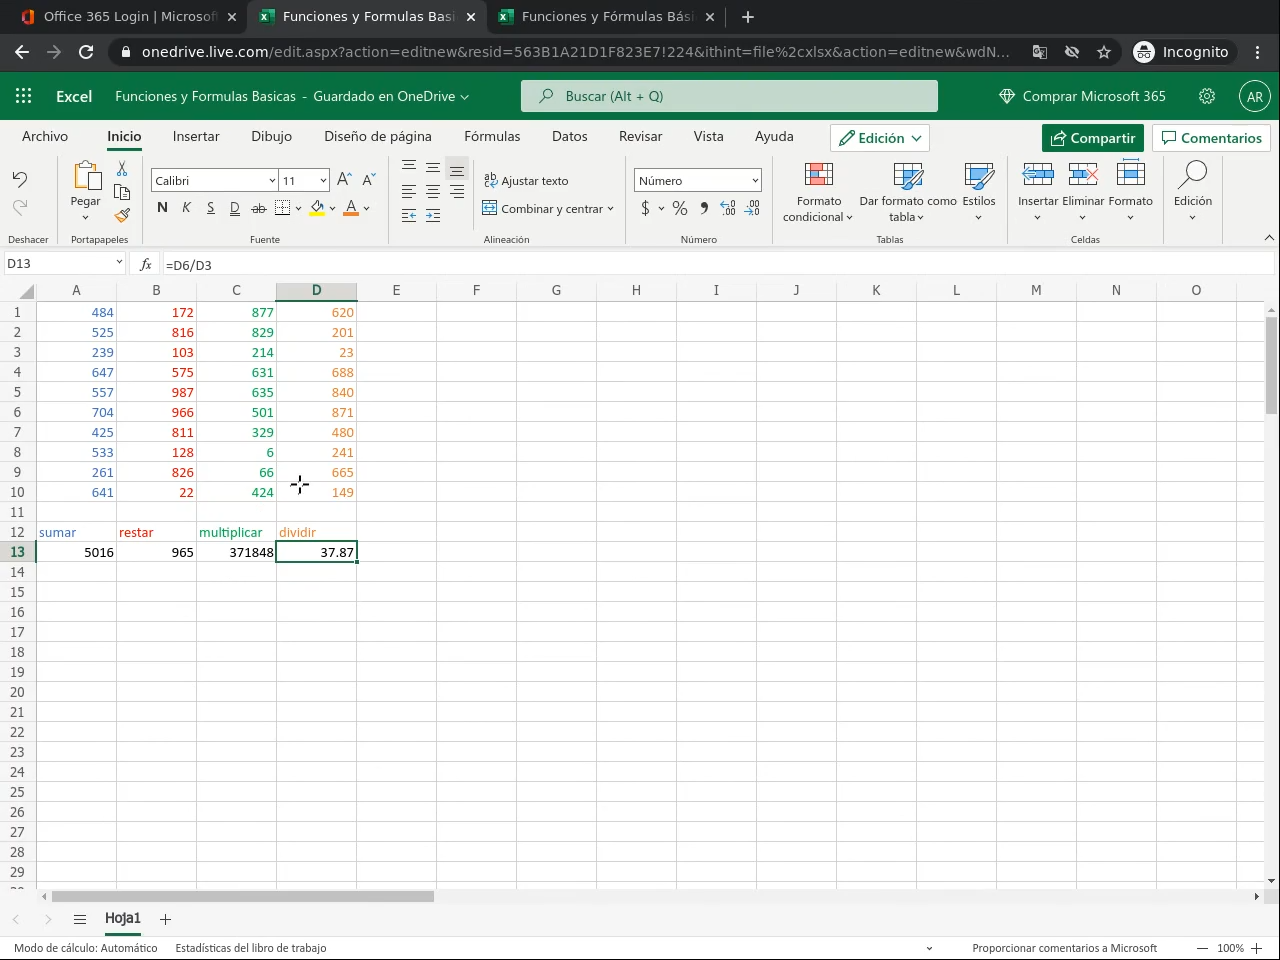
Task: Click the Compartir button
Action: pos(1092,138)
